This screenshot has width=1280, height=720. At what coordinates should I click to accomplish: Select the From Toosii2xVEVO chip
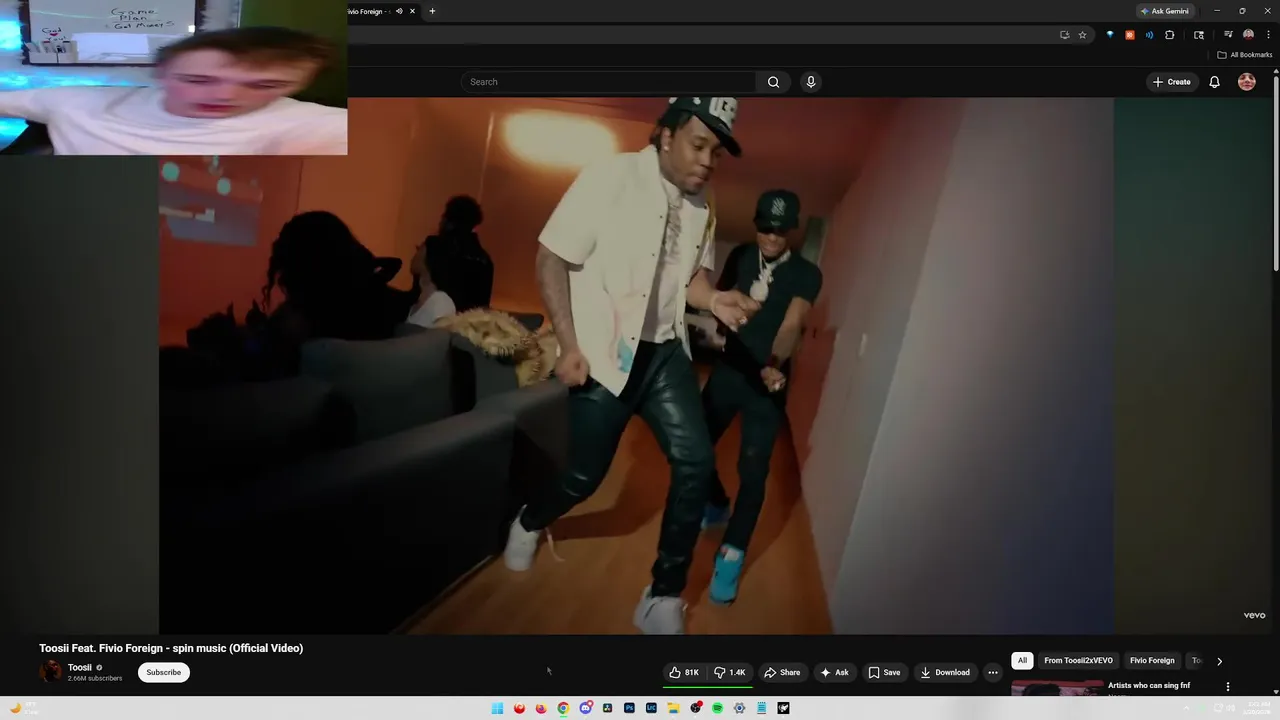pos(1078,661)
